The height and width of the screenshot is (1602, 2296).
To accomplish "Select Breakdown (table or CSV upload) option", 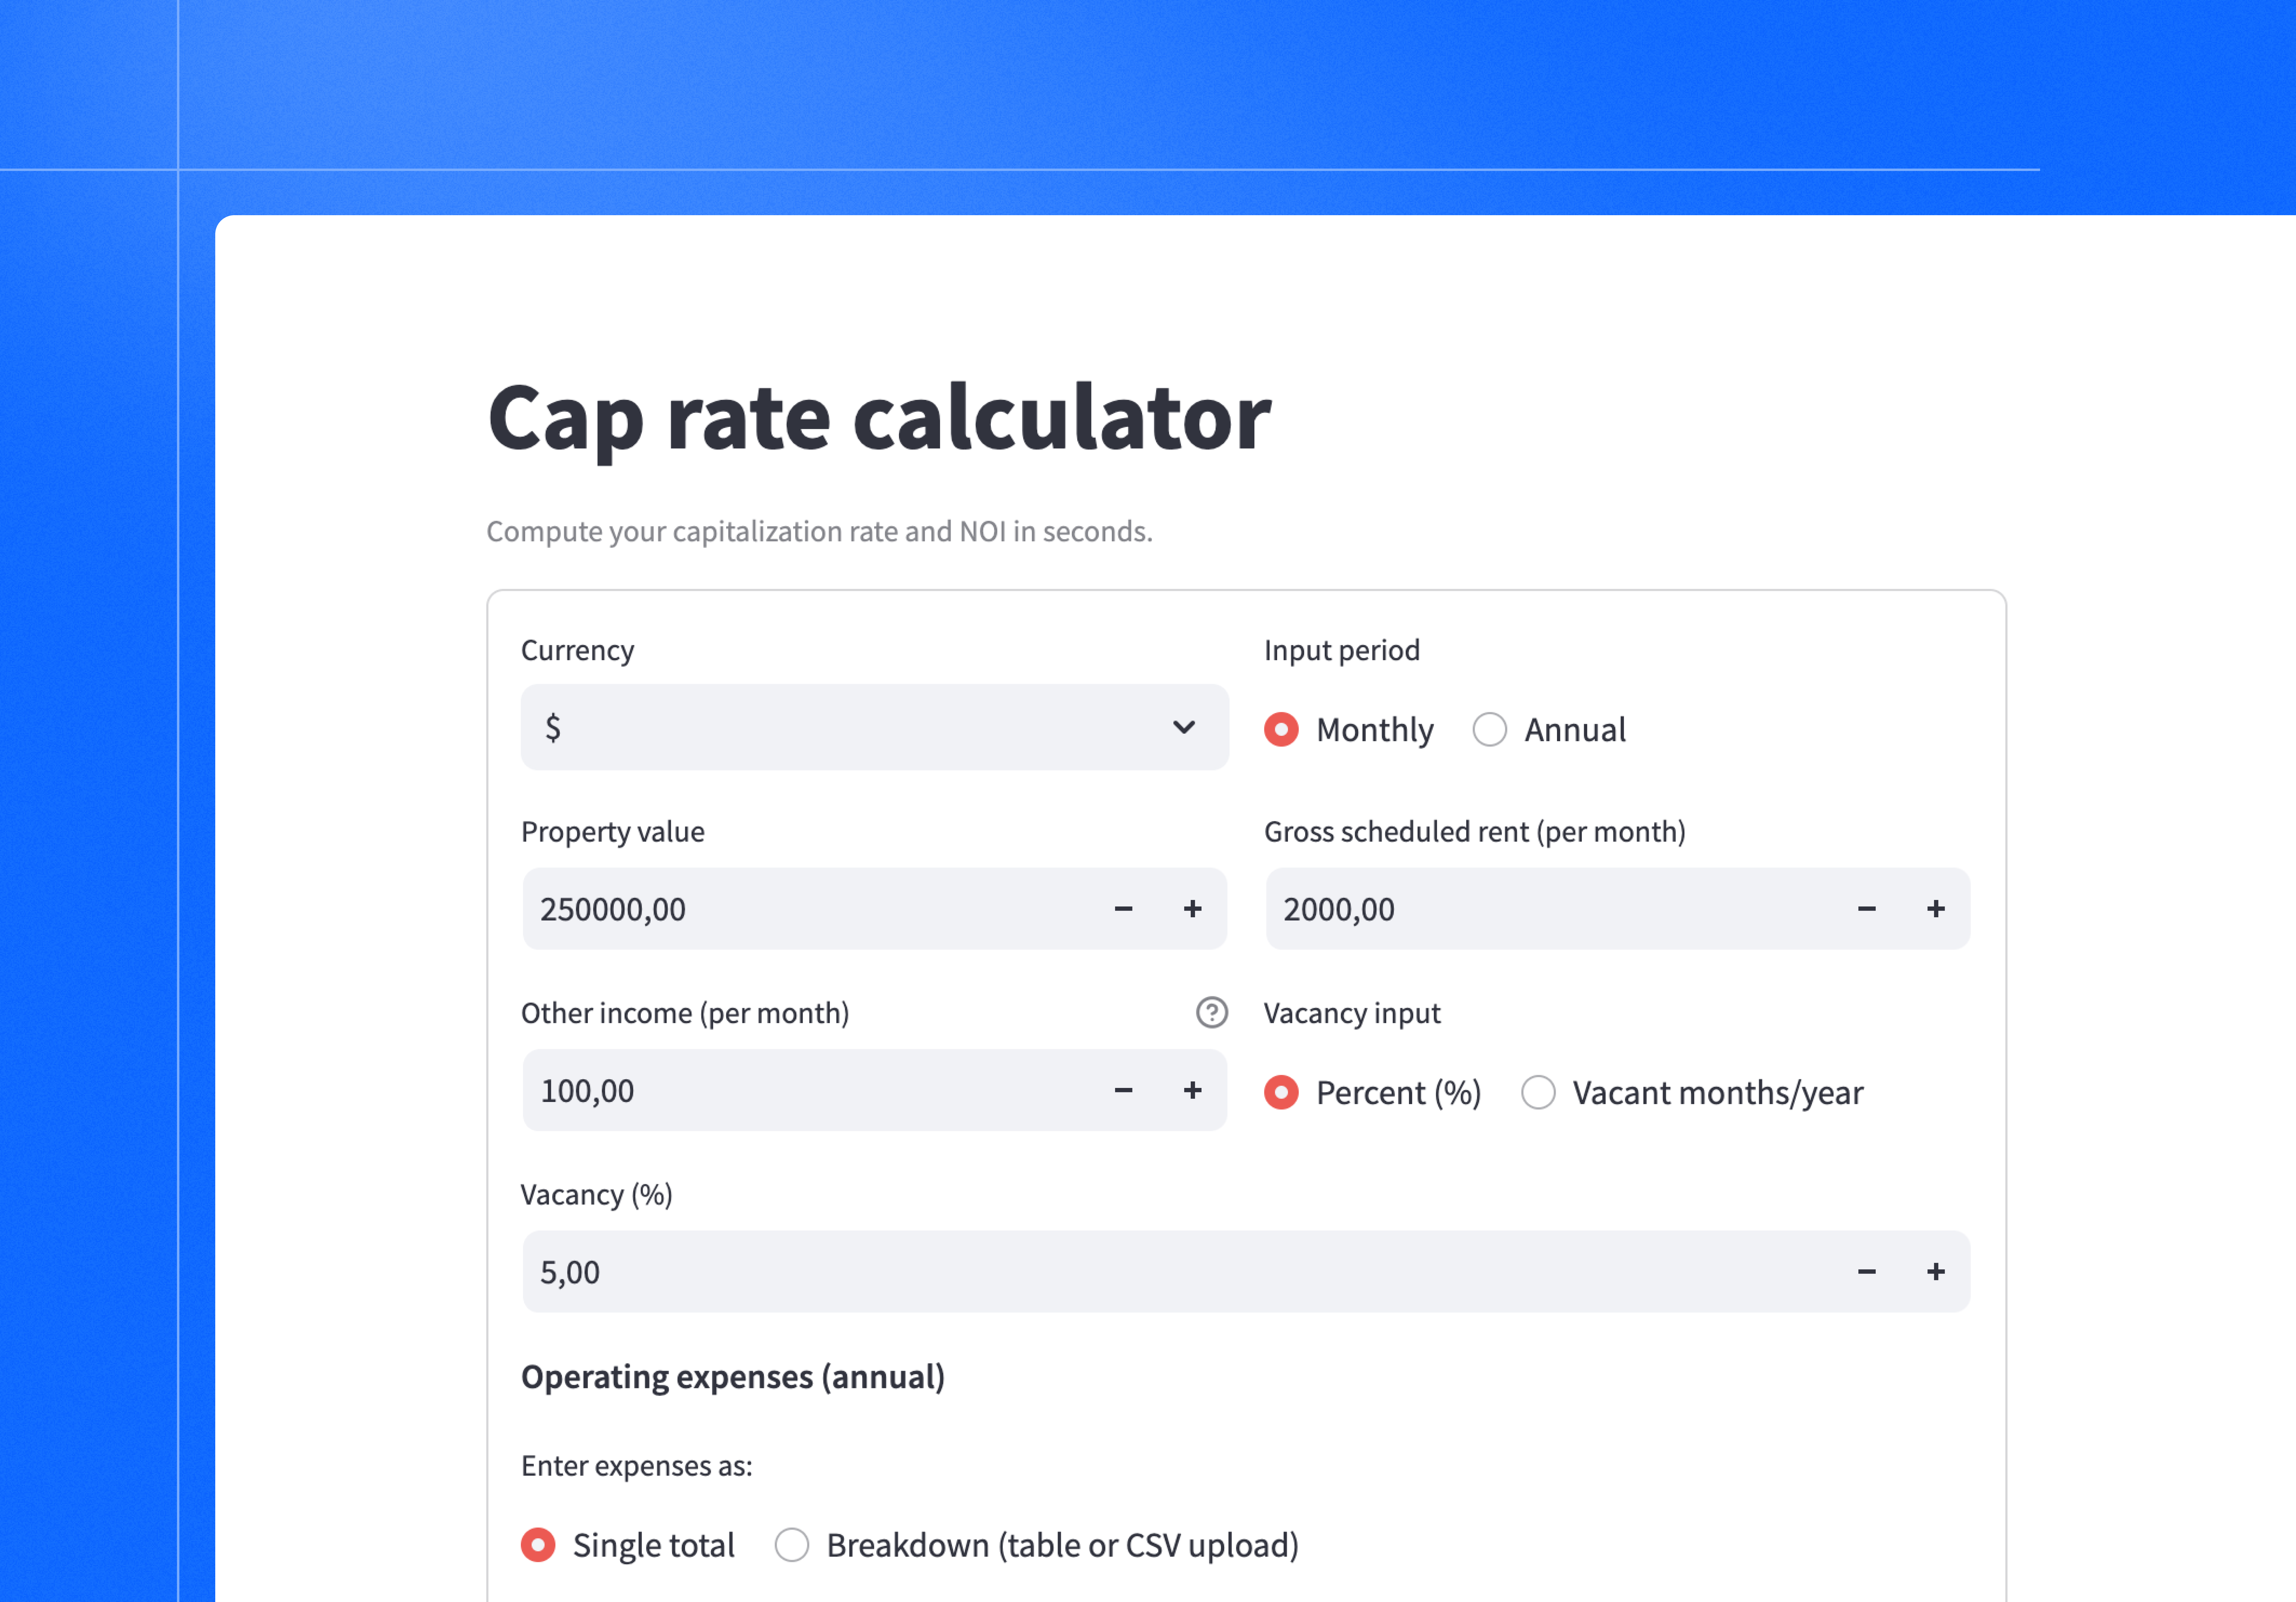I will (x=792, y=1545).
